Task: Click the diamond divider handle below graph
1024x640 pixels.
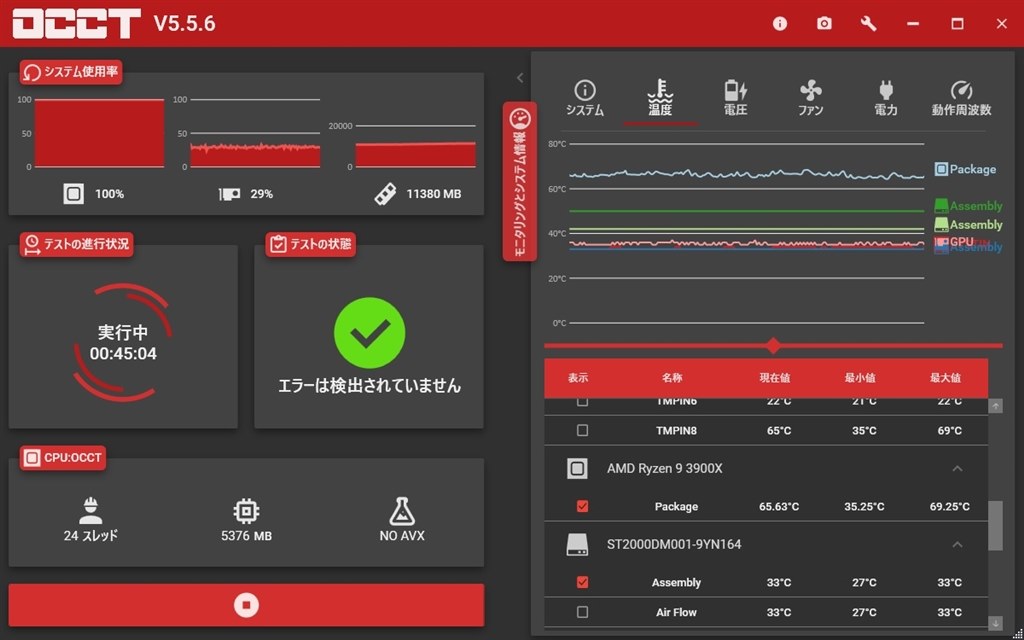Action: tap(773, 345)
